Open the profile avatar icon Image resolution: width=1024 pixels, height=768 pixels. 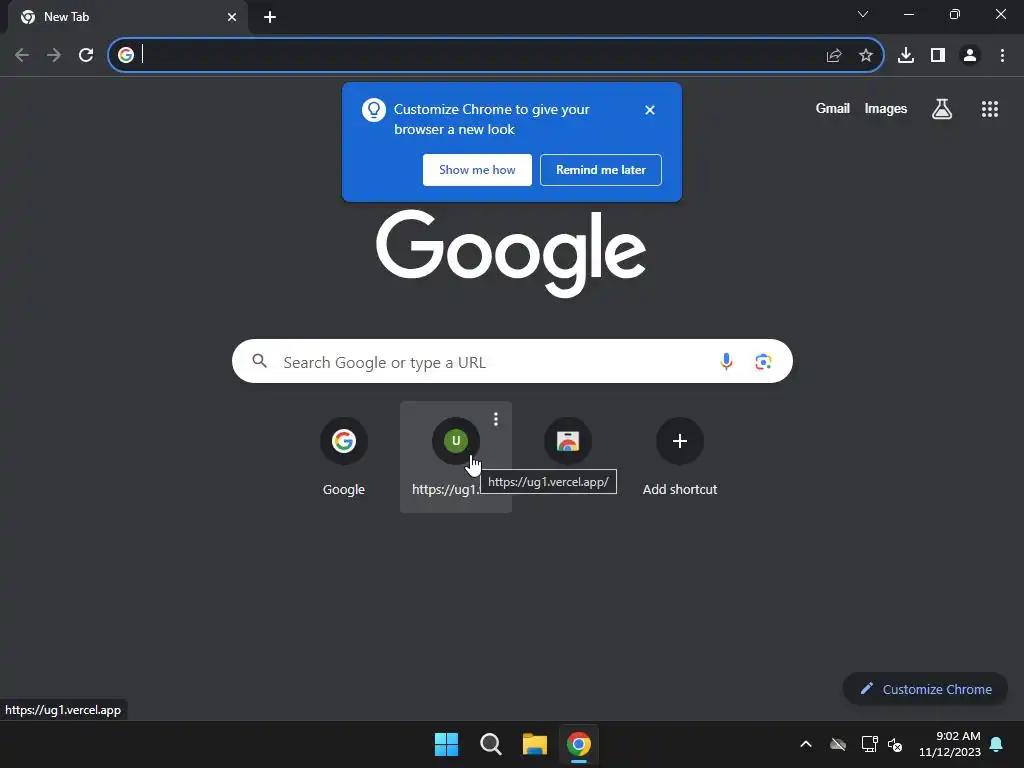[970, 56]
